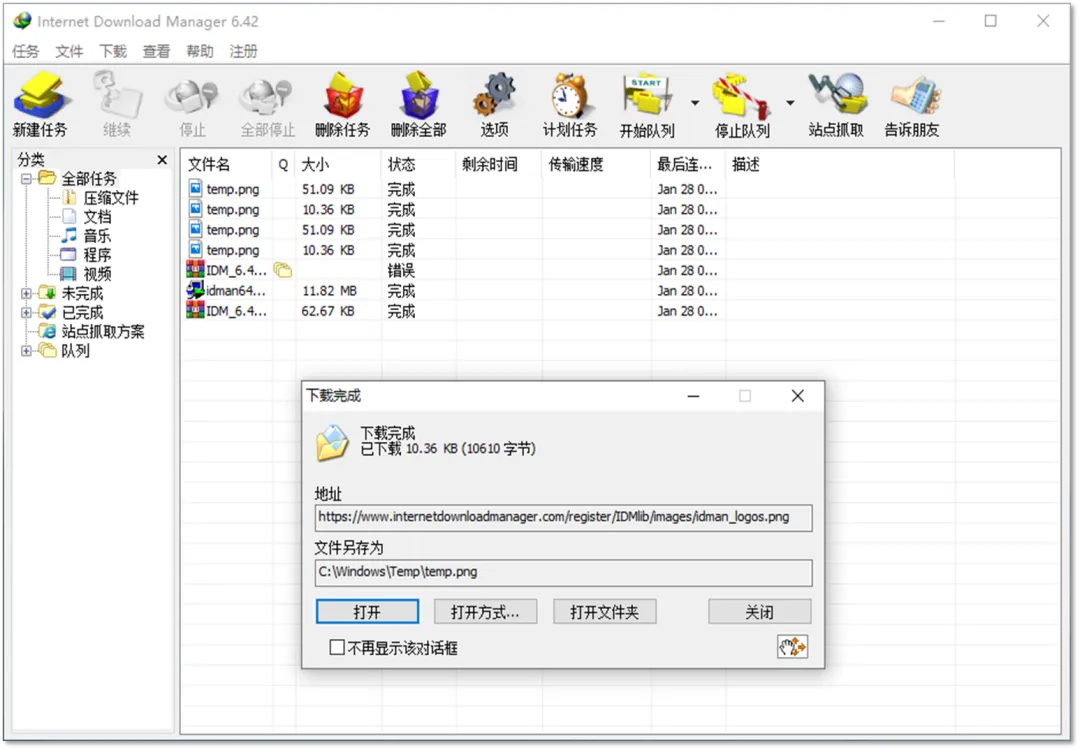Image resolution: width=1080 pixels, height=750 pixels.
Task: Click the 打开方式... button
Action: 486,612
